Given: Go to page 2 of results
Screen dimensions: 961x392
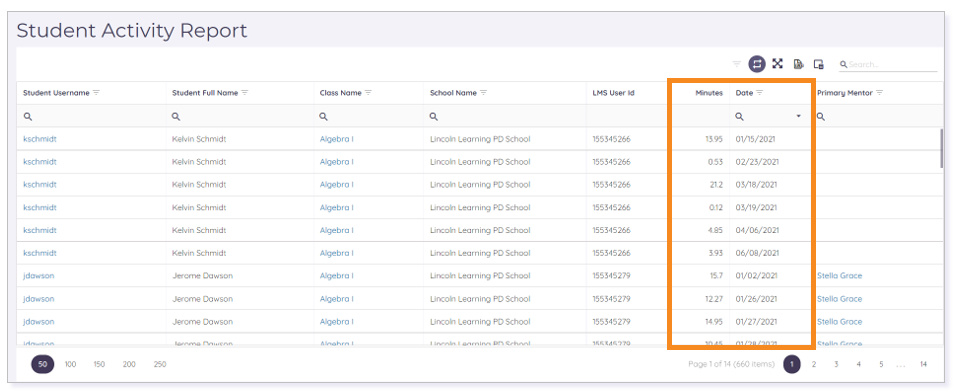Looking at the screenshot, I should tap(814, 364).
